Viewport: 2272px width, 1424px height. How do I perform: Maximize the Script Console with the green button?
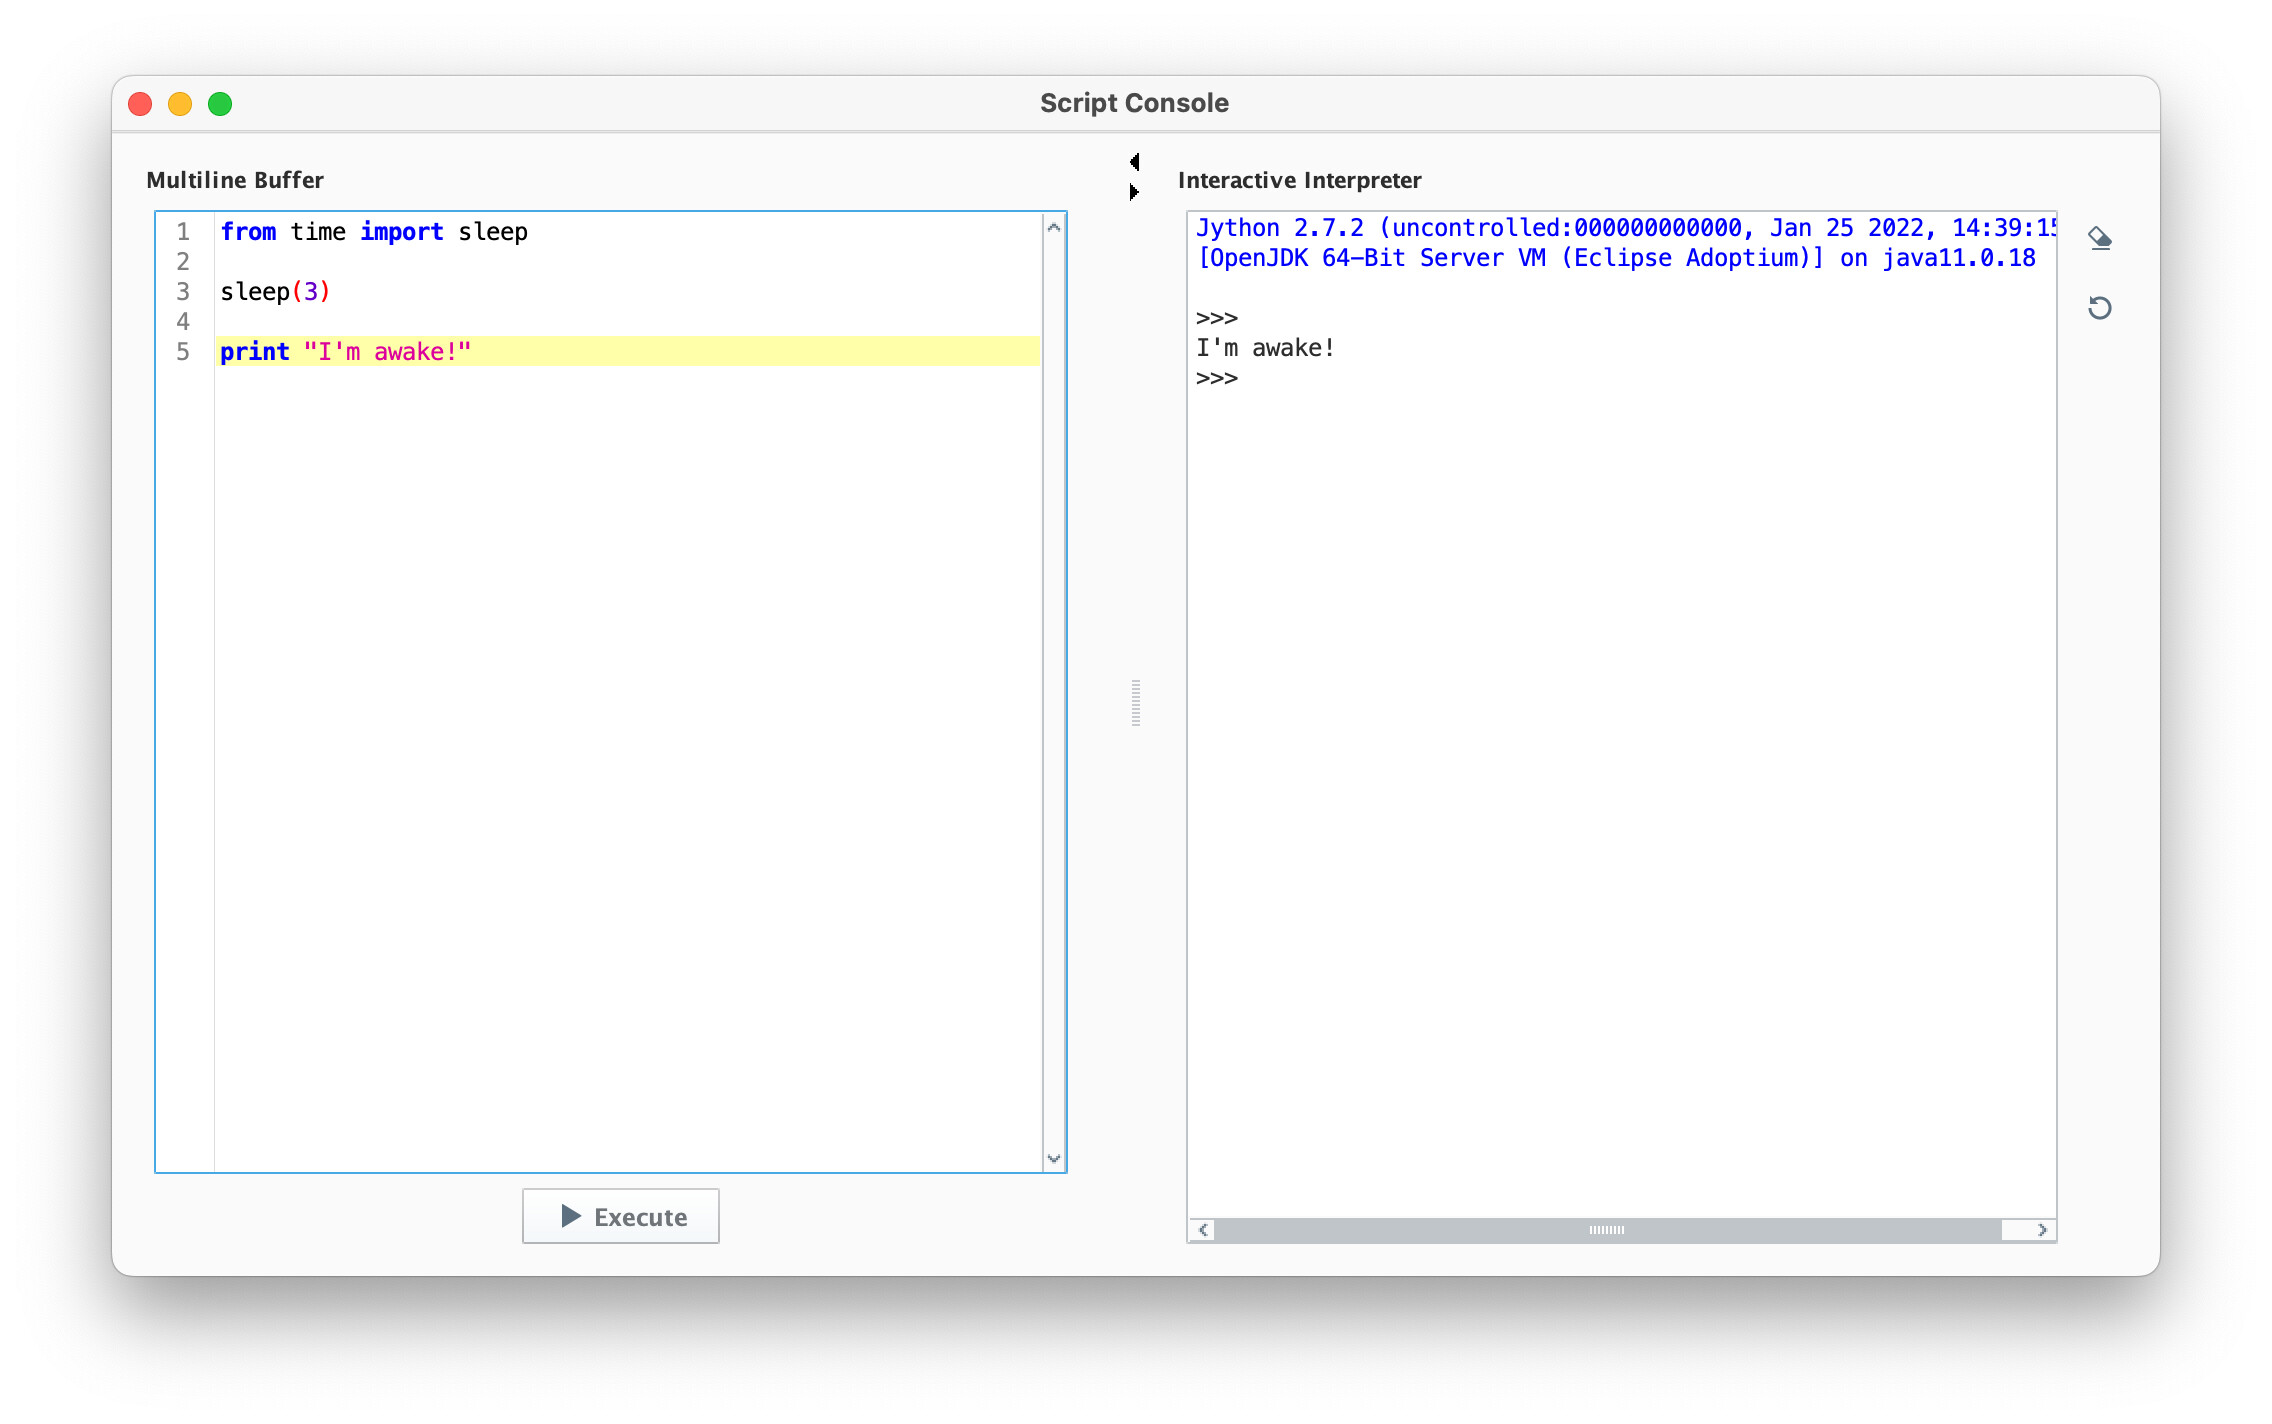click(220, 104)
